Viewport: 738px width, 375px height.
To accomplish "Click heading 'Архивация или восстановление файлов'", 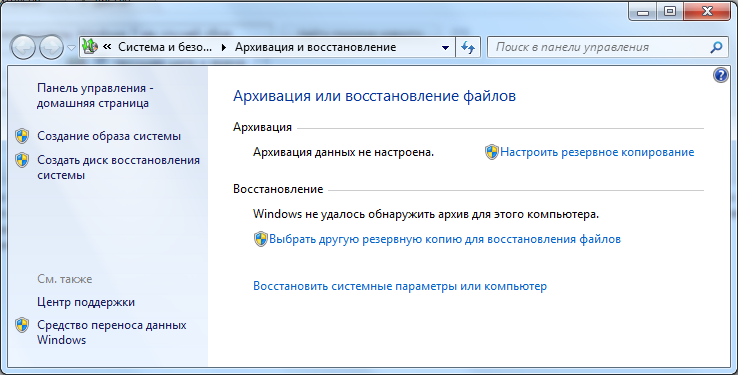I will [x=375, y=96].
